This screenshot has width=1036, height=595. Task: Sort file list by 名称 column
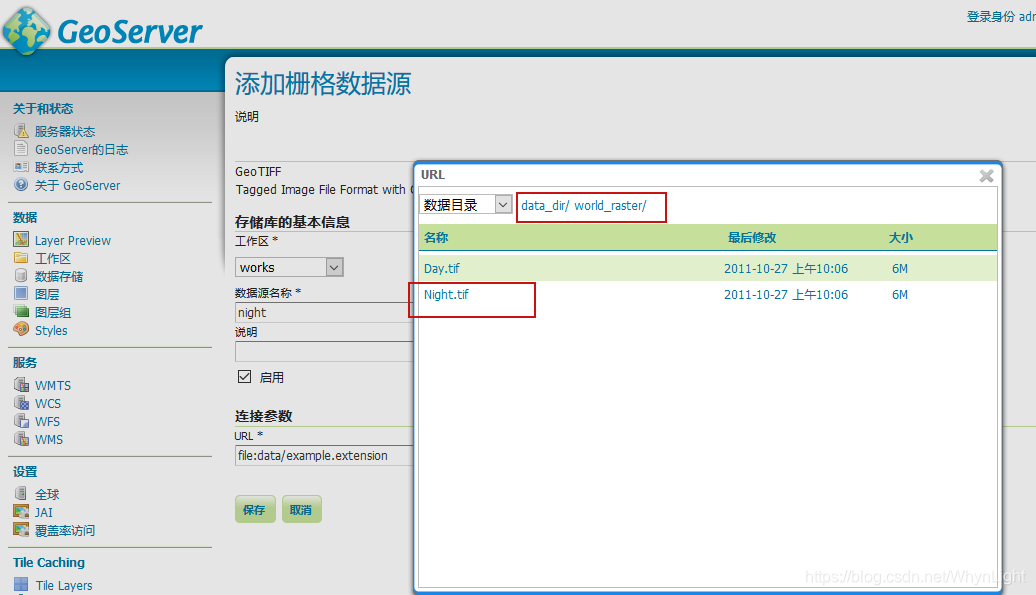[435, 237]
